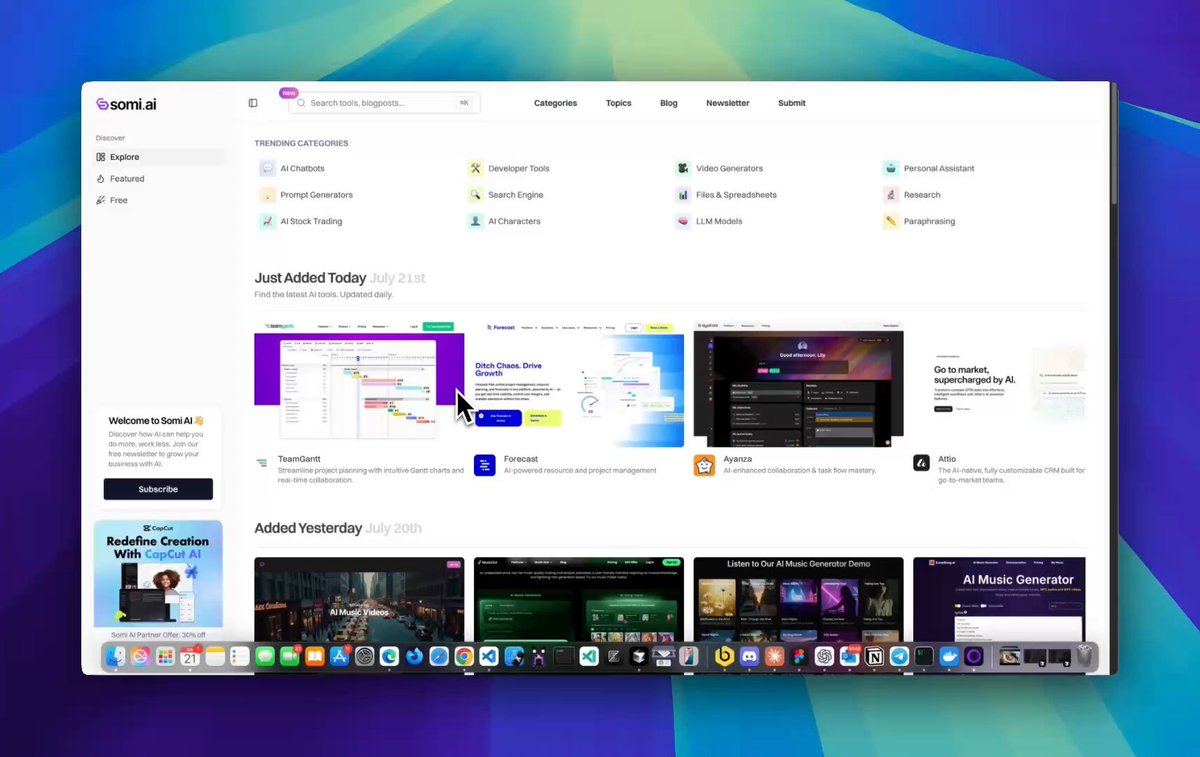This screenshot has width=1200, height=757.
Task: Open the Newsletter nav link
Action: tap(728, 103)
